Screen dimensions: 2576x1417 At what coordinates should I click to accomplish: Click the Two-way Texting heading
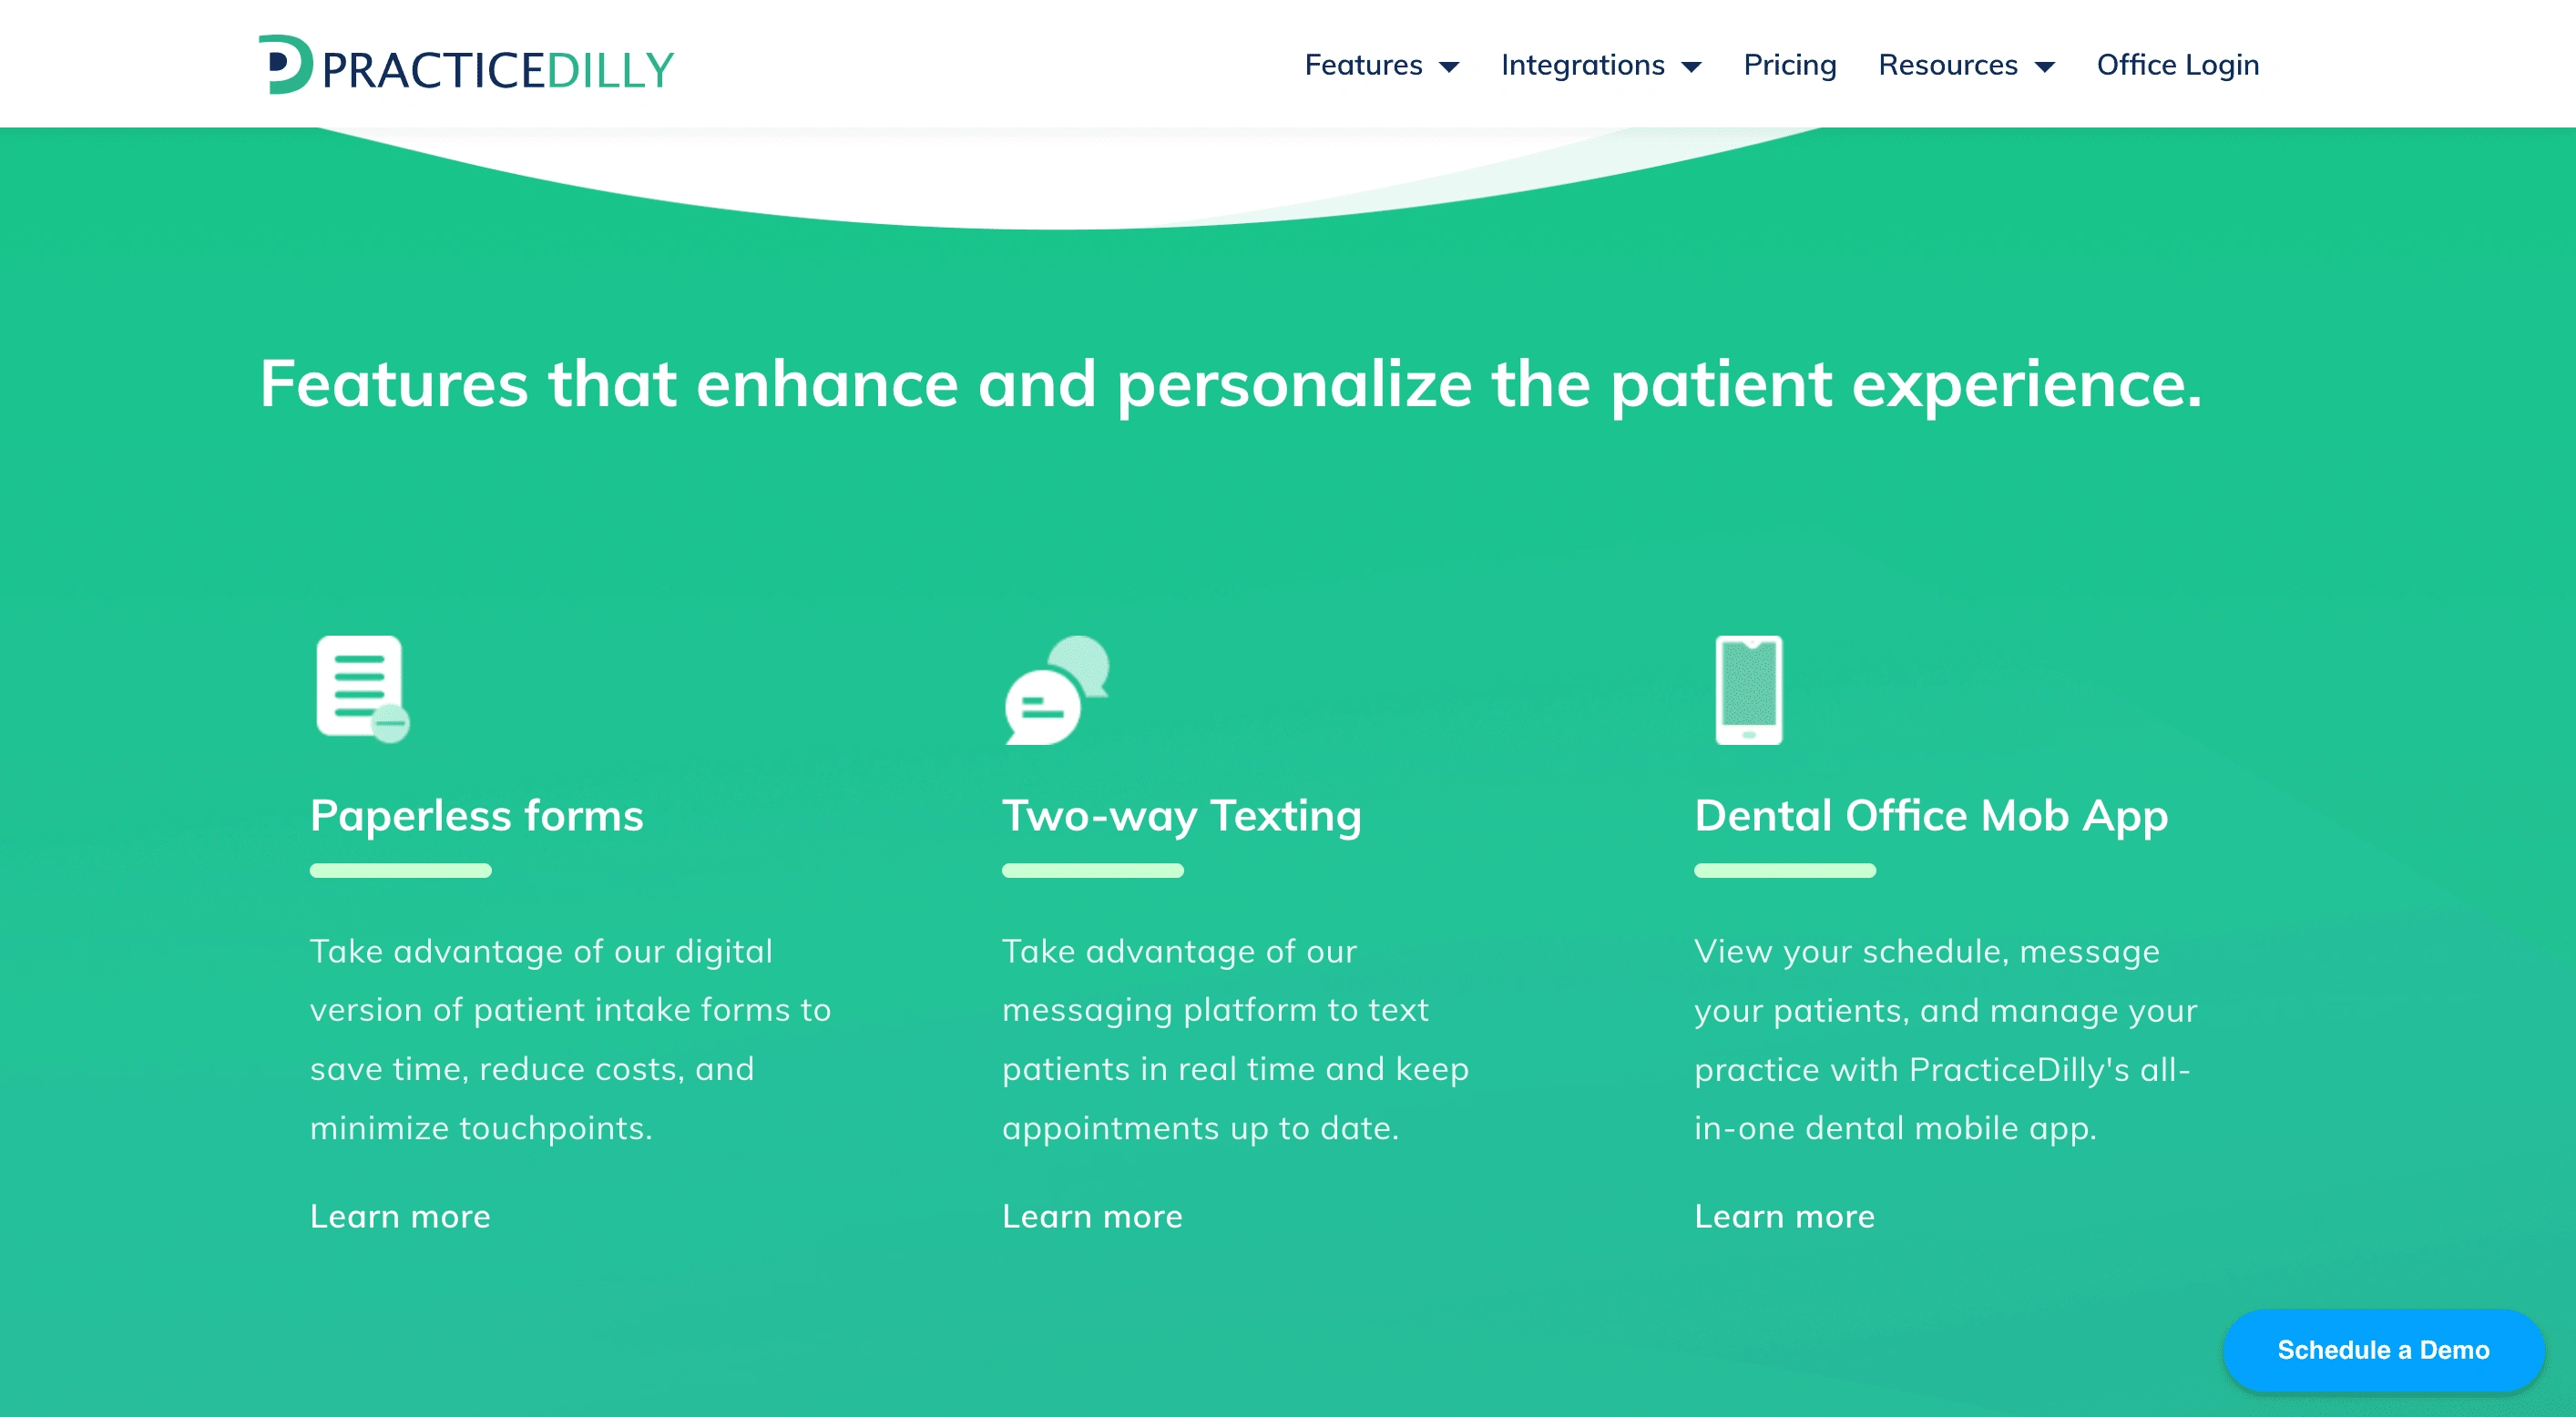point(1181,816)
